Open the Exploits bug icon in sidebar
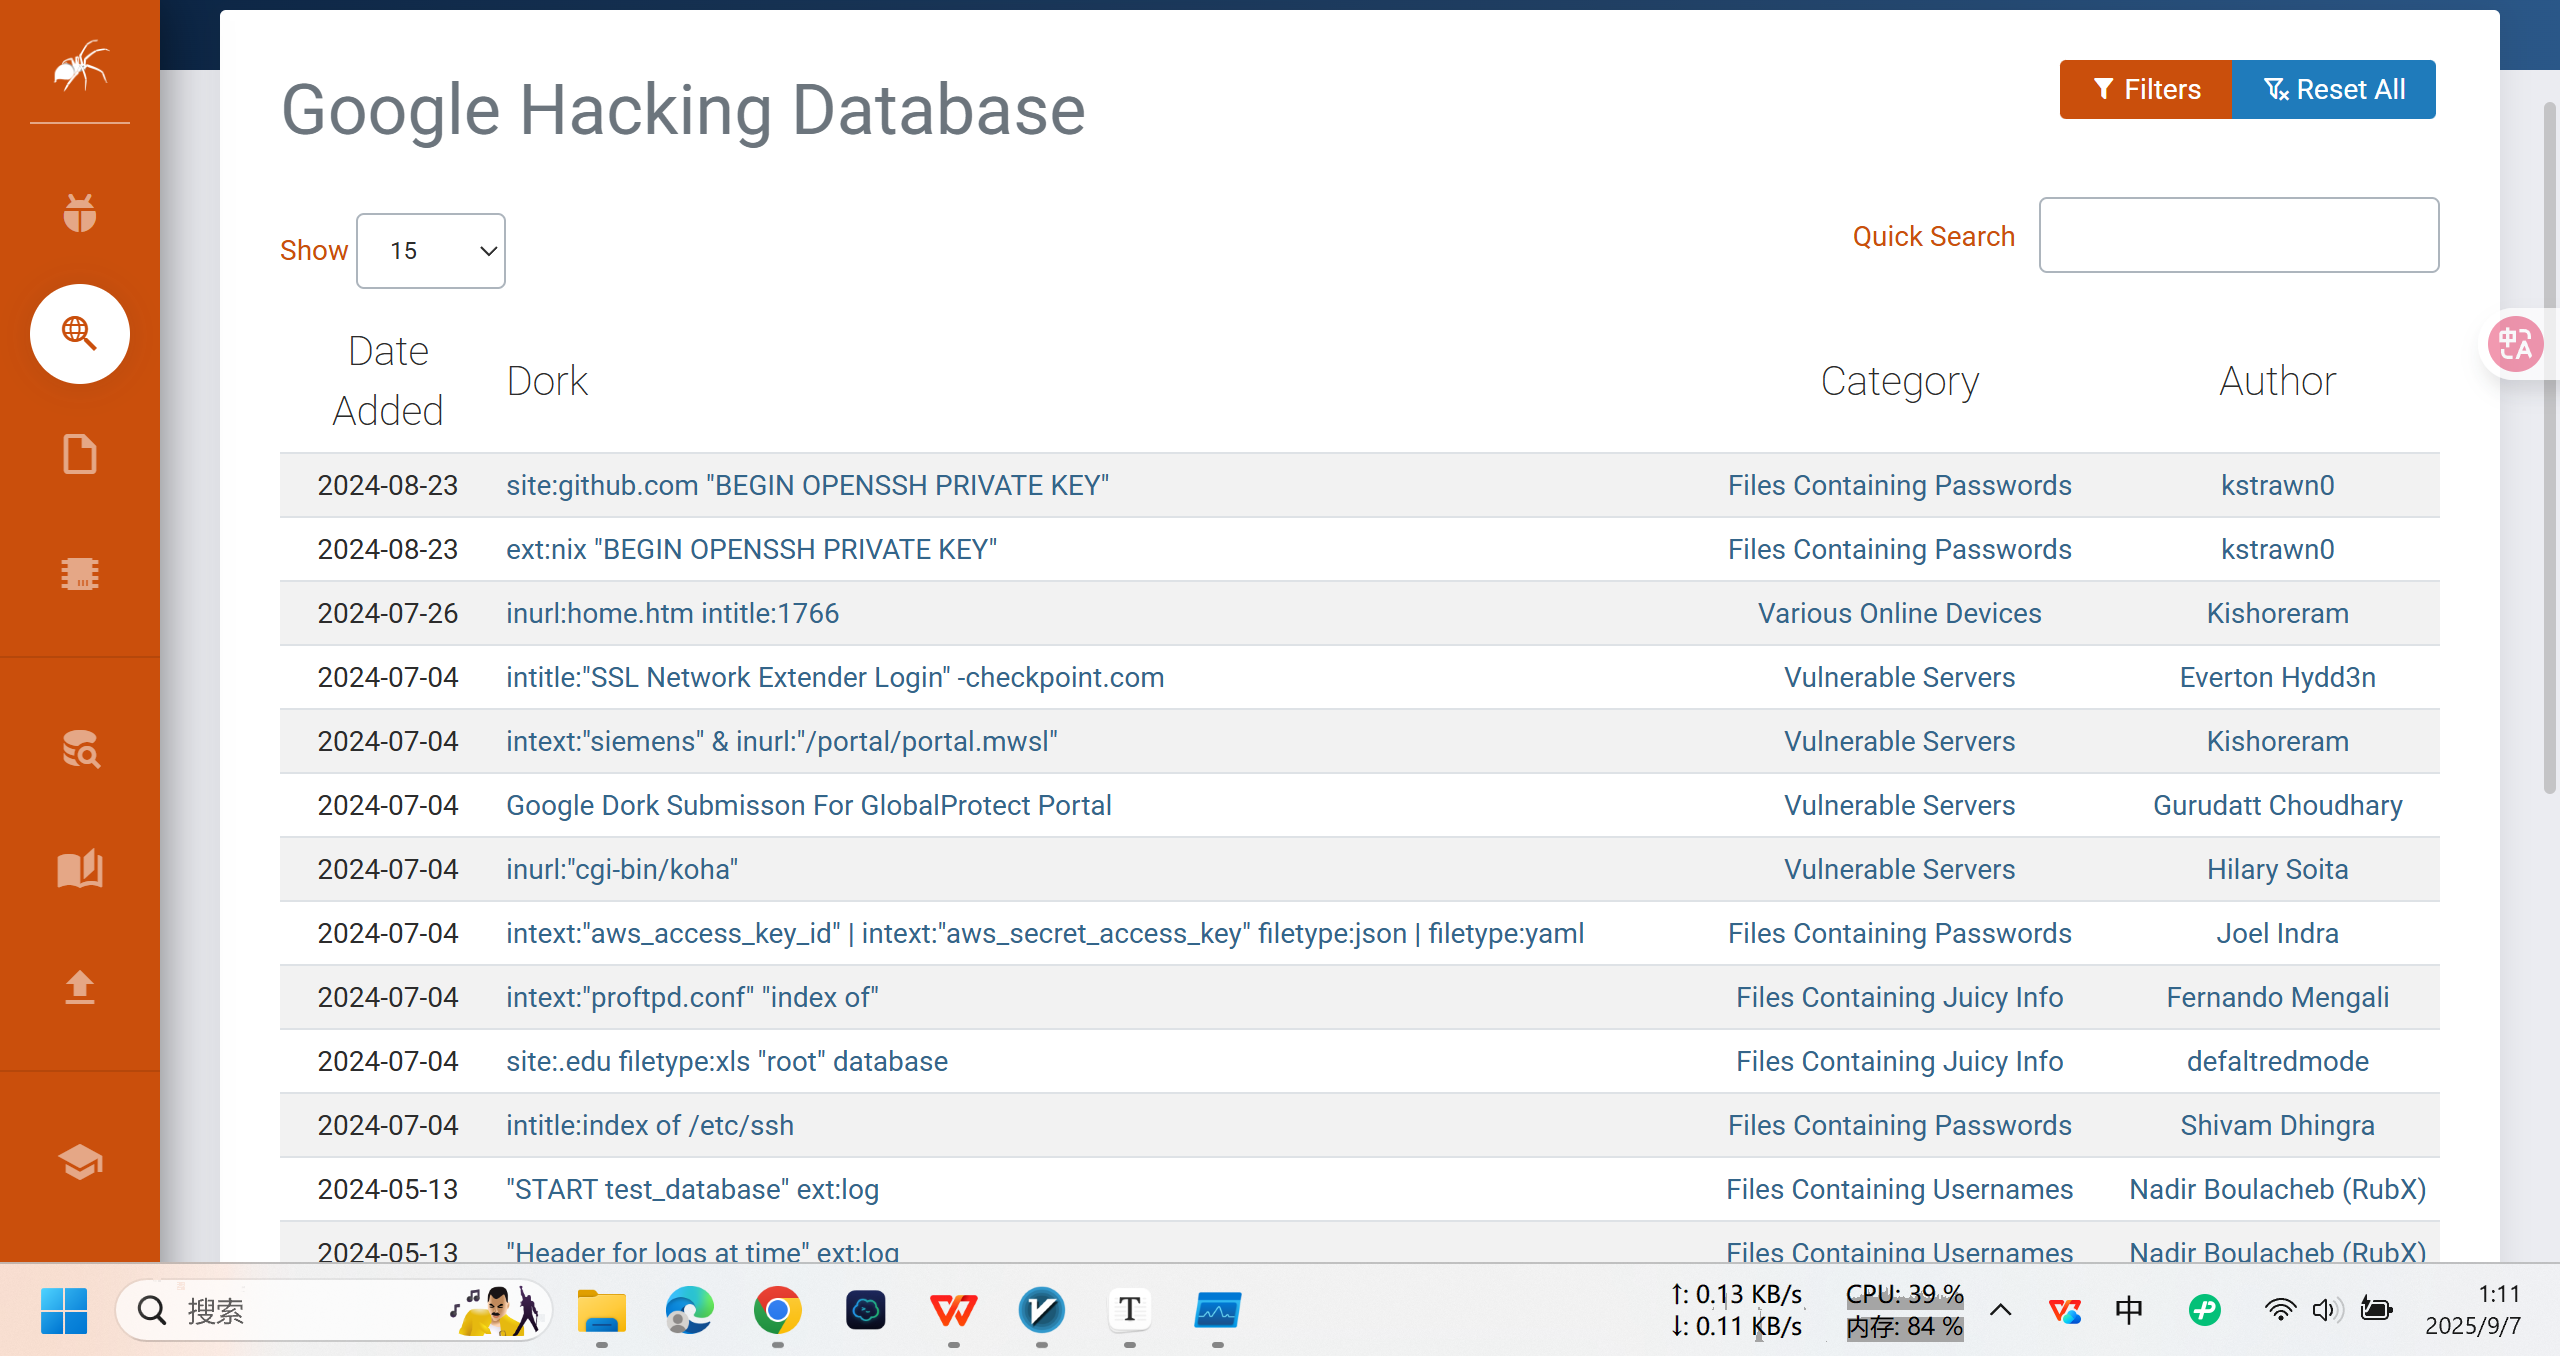 80,212
